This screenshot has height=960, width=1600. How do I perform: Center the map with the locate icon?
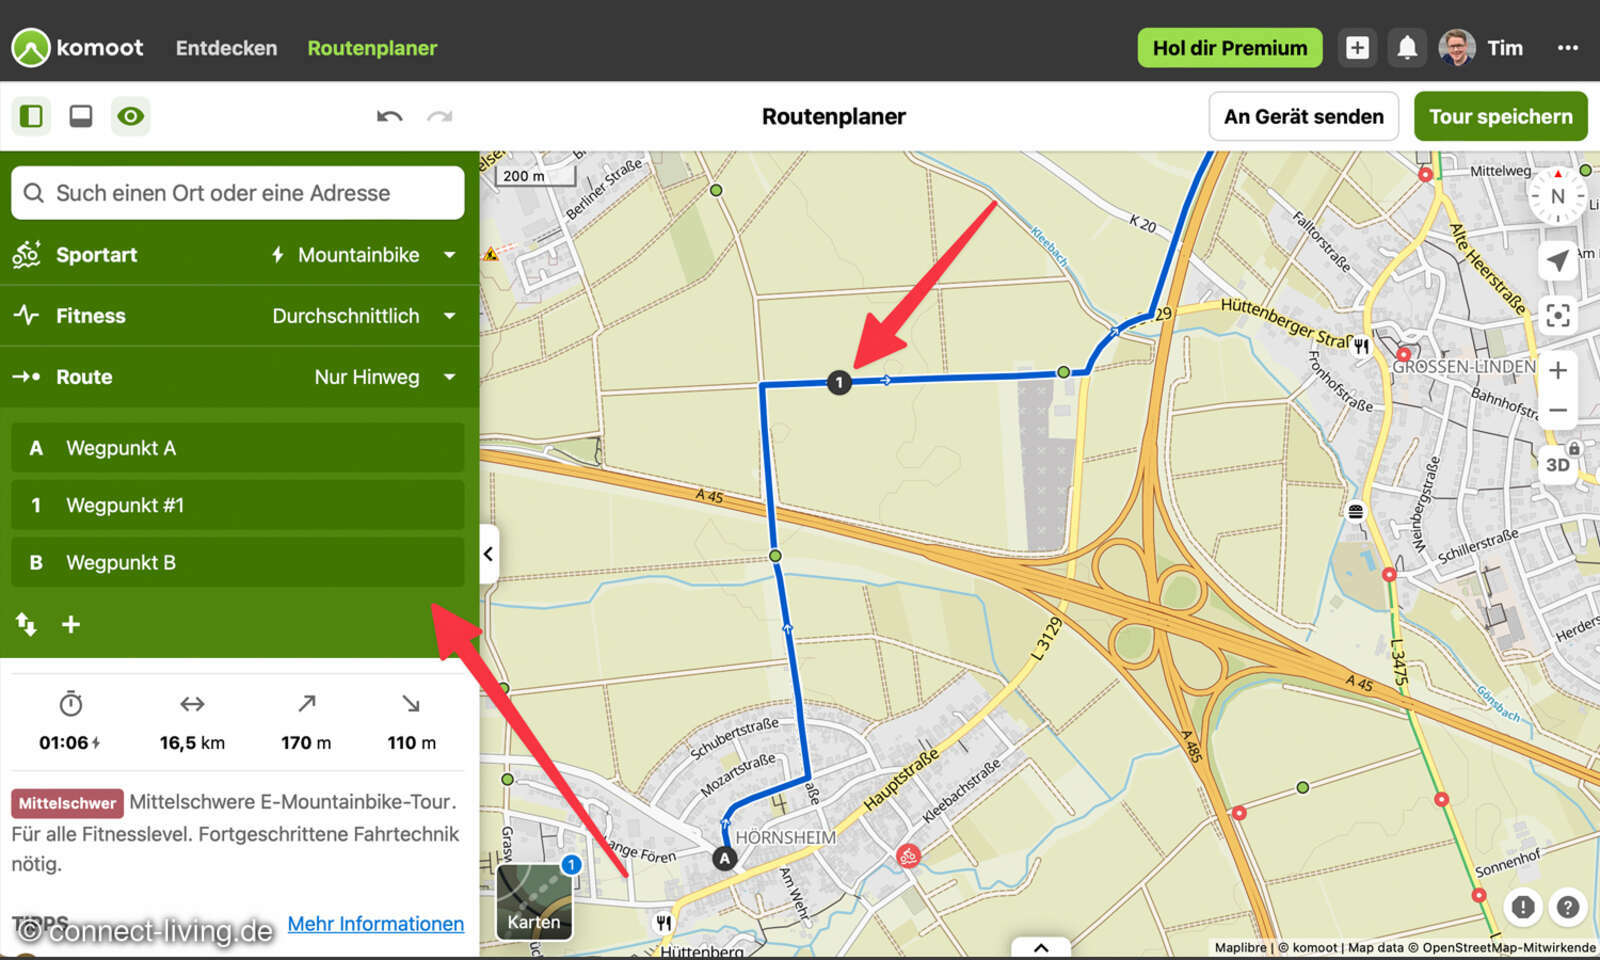click(x=1556, y=316)
